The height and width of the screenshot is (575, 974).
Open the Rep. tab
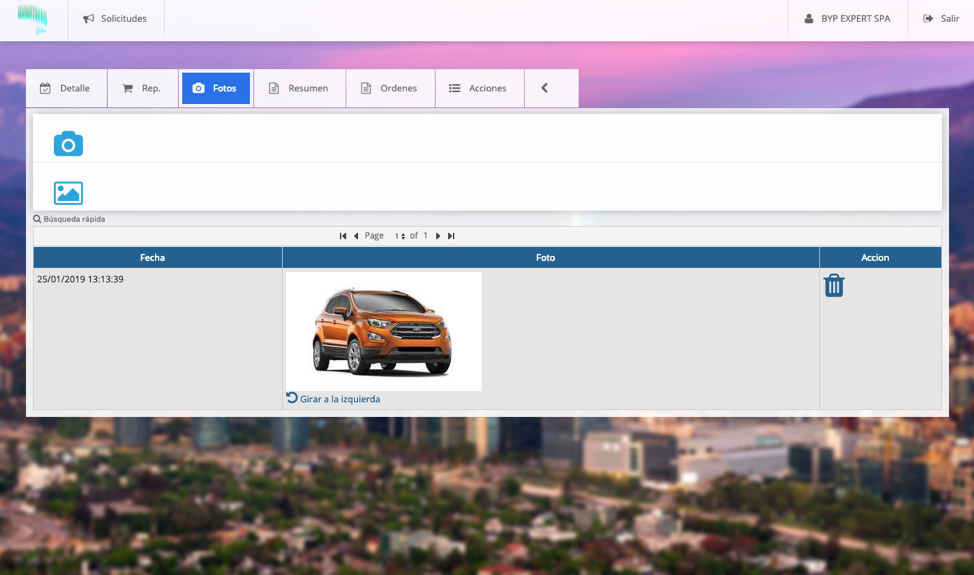pos(142,88)
